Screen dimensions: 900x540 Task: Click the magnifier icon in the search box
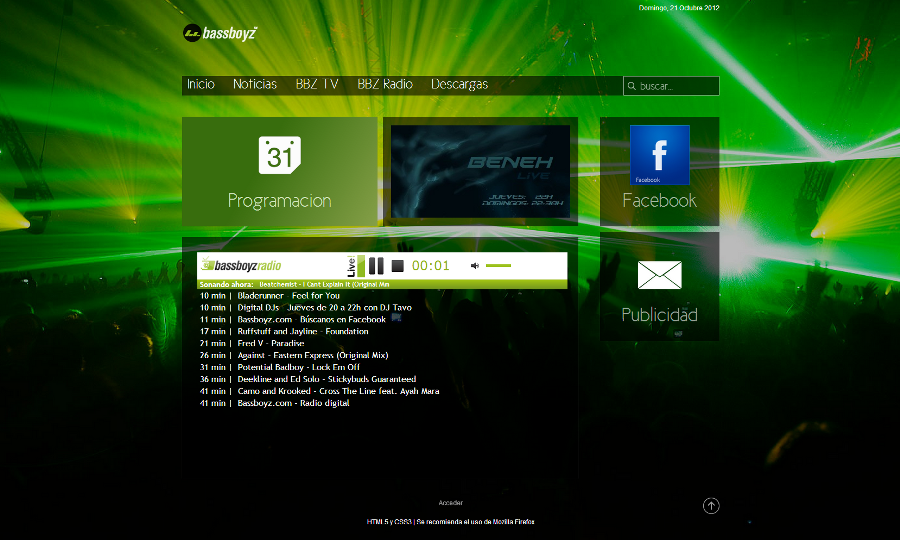tap(631, 86)
